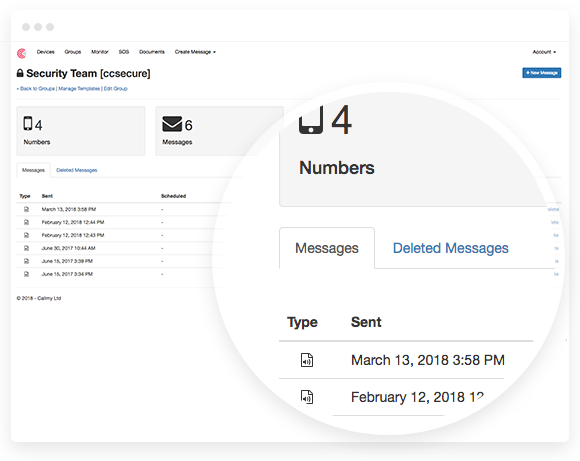Click the Type column header in small table
Screen dimensions: 580x461
25,196
